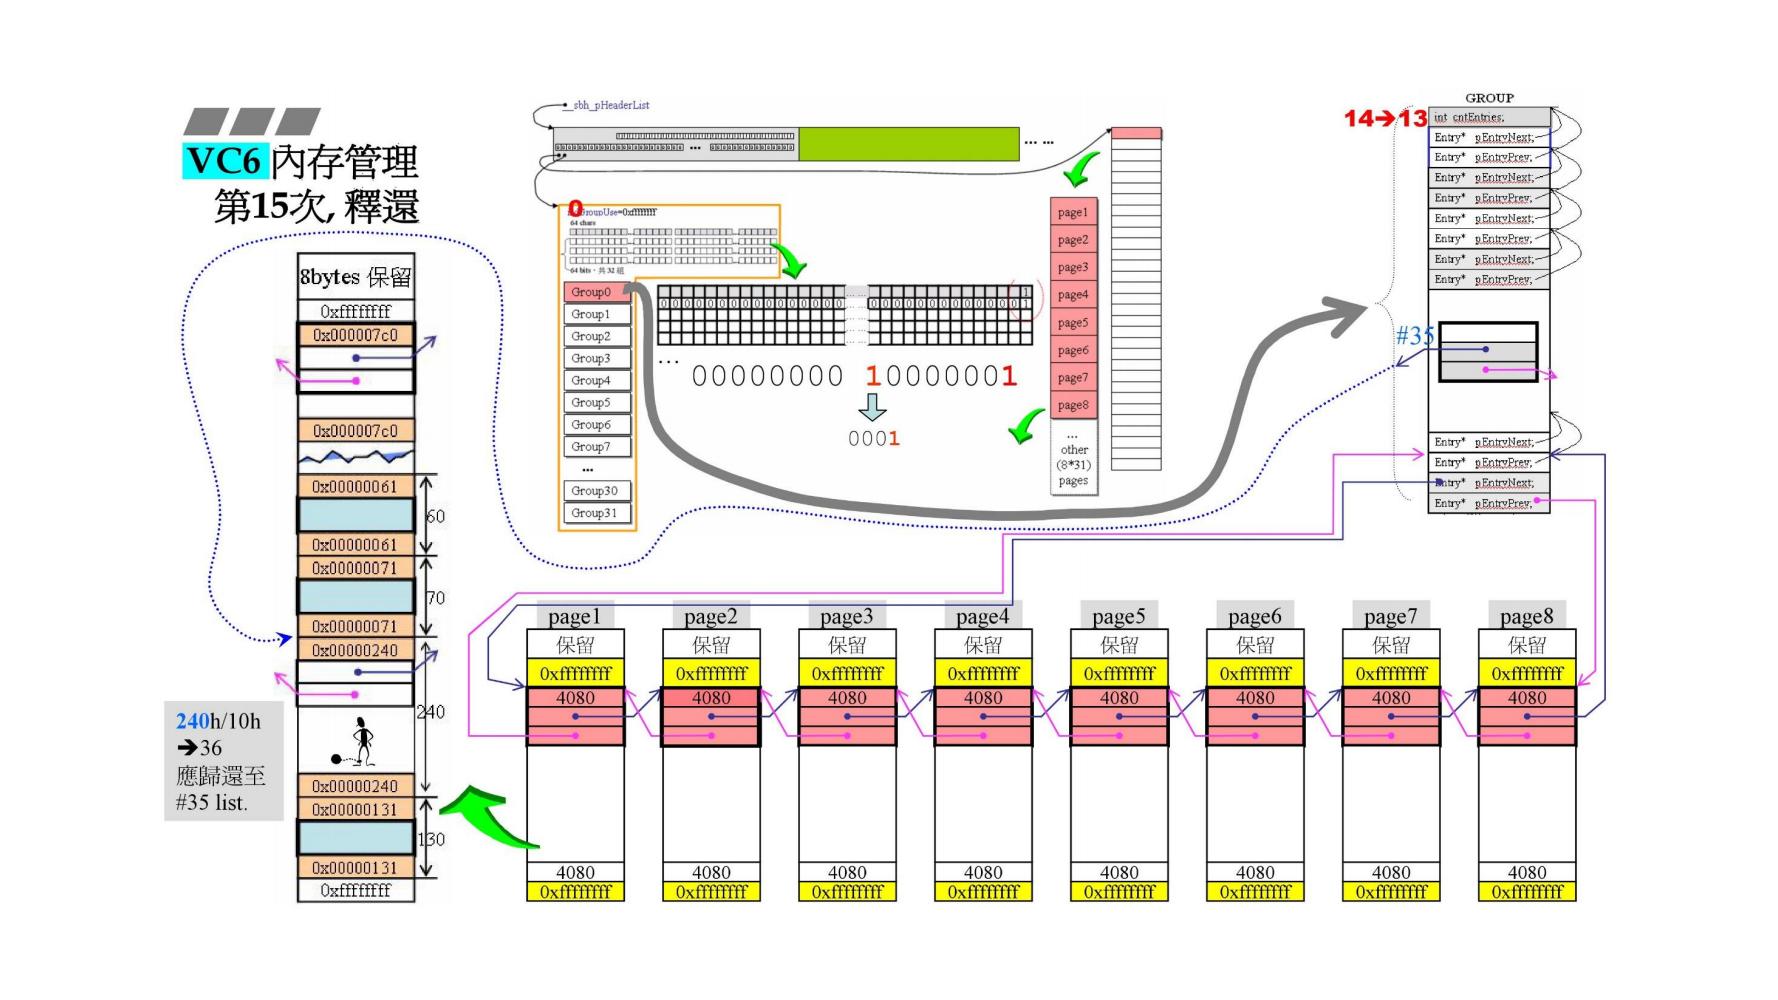Image resolution: width=1778 pixels, height=1000 pixels.
Task: Click the gray page7 column header
Action: pyautogui.click(x=1391, y=615)
